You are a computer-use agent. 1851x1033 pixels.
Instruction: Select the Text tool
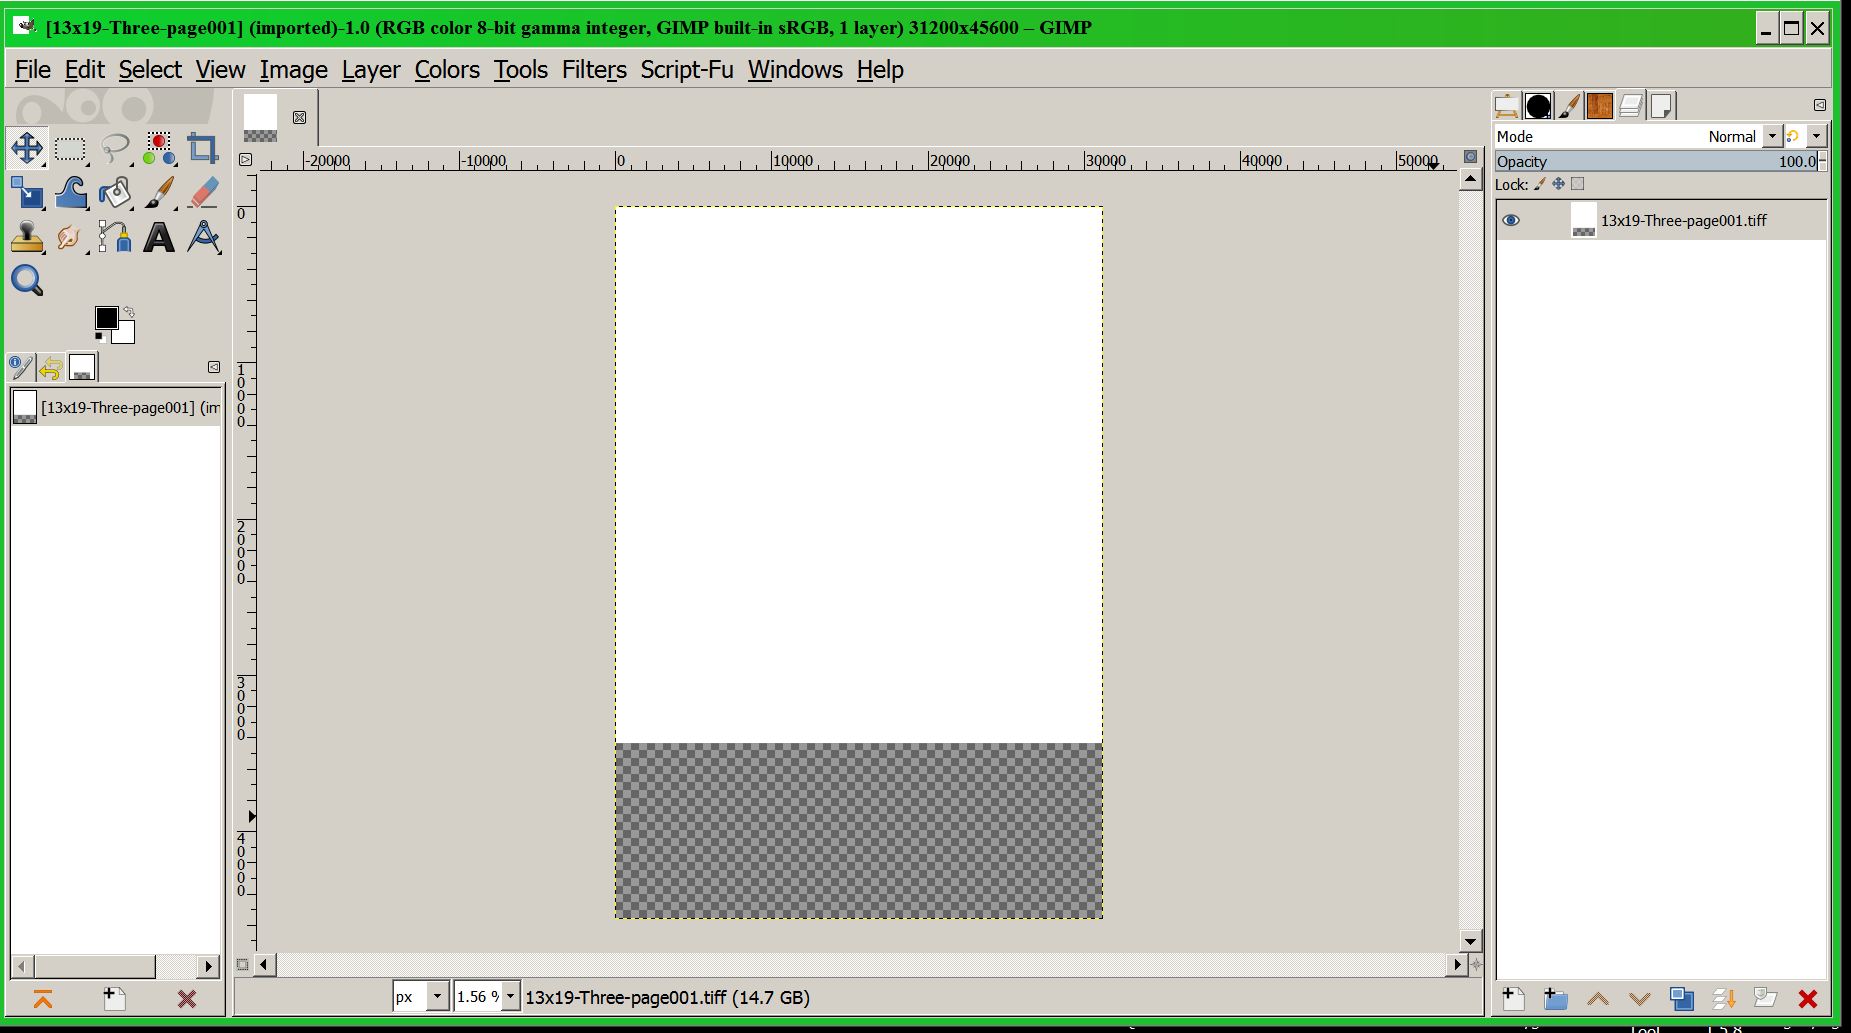click(159, 237)
